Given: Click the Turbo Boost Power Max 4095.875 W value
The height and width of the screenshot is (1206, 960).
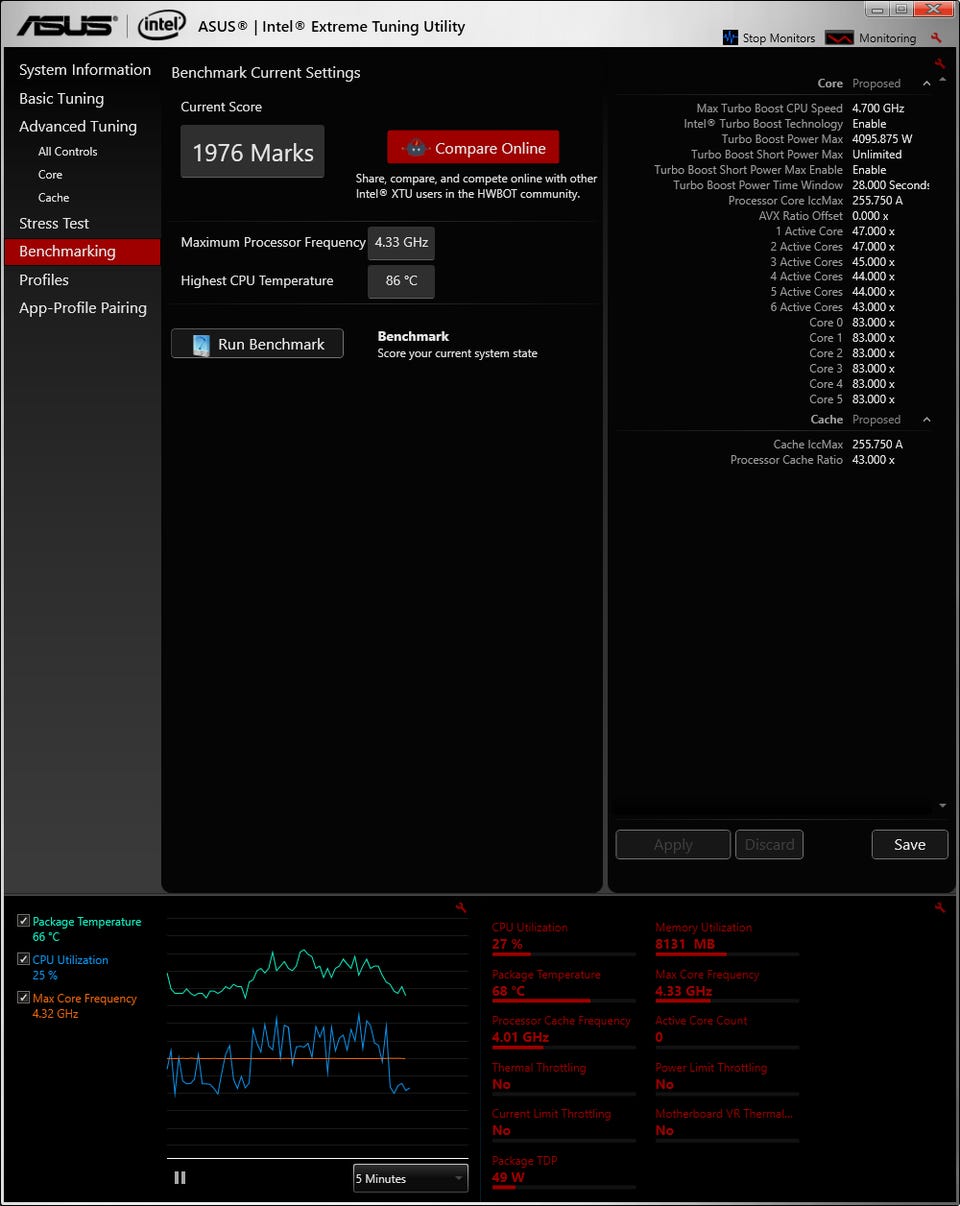Looking at the screenshot, I should (882, 139).
